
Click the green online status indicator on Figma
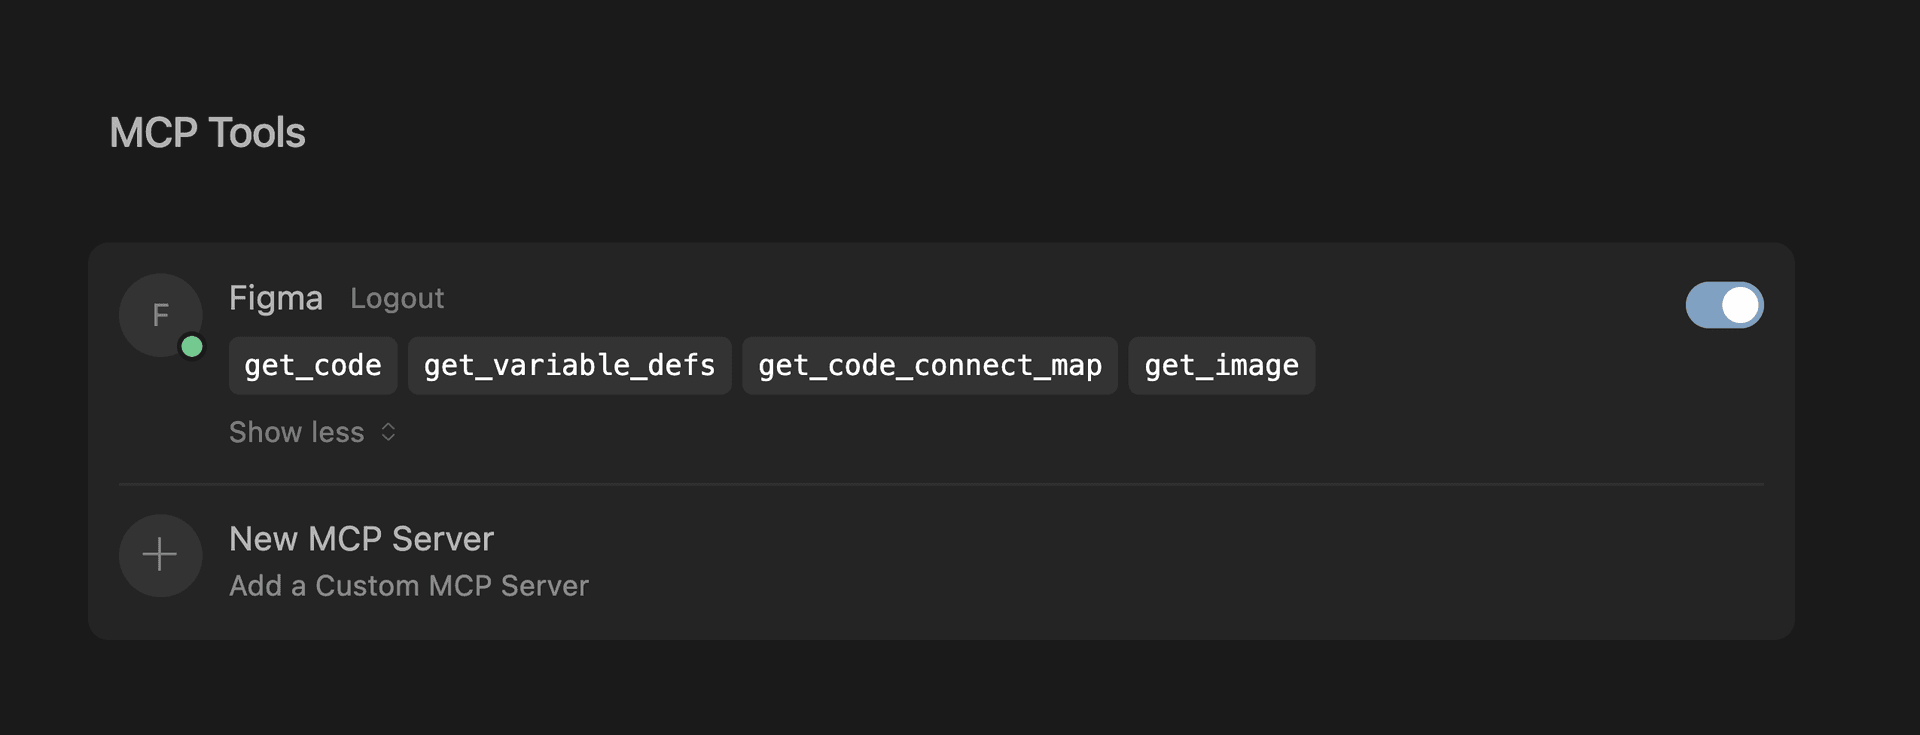click(x=191, y=346)
